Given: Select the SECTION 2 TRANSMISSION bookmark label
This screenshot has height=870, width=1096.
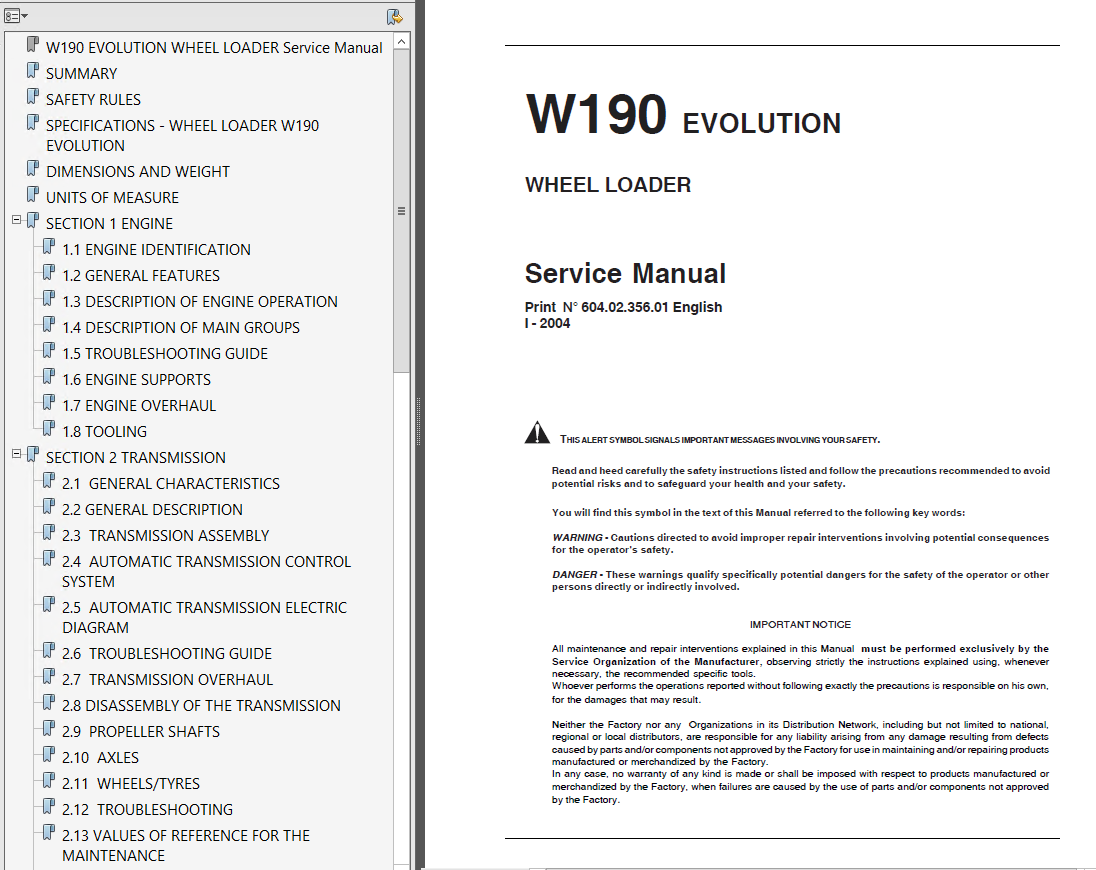Looking at the screenshot, I should coord(136,458).
